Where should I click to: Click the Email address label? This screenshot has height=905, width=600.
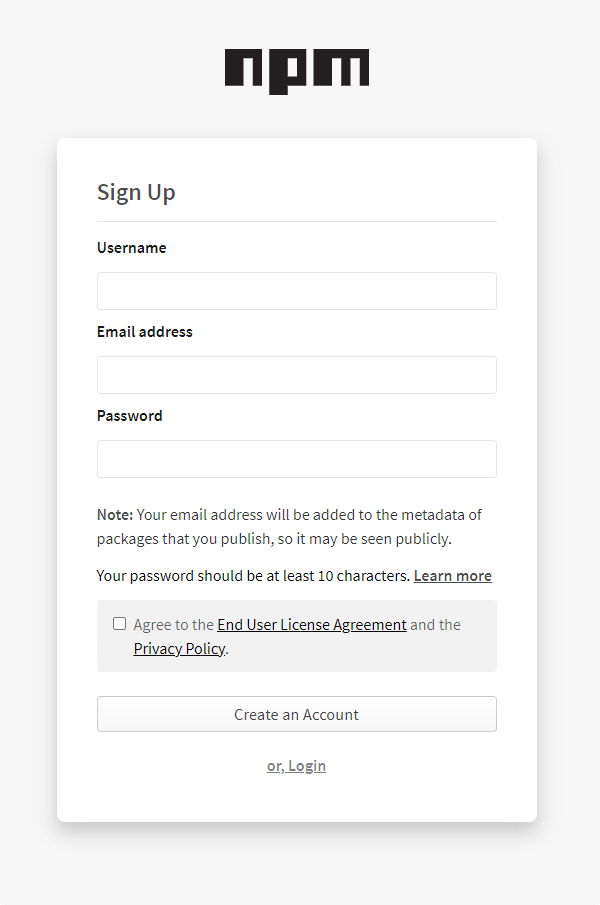(145, 332)
